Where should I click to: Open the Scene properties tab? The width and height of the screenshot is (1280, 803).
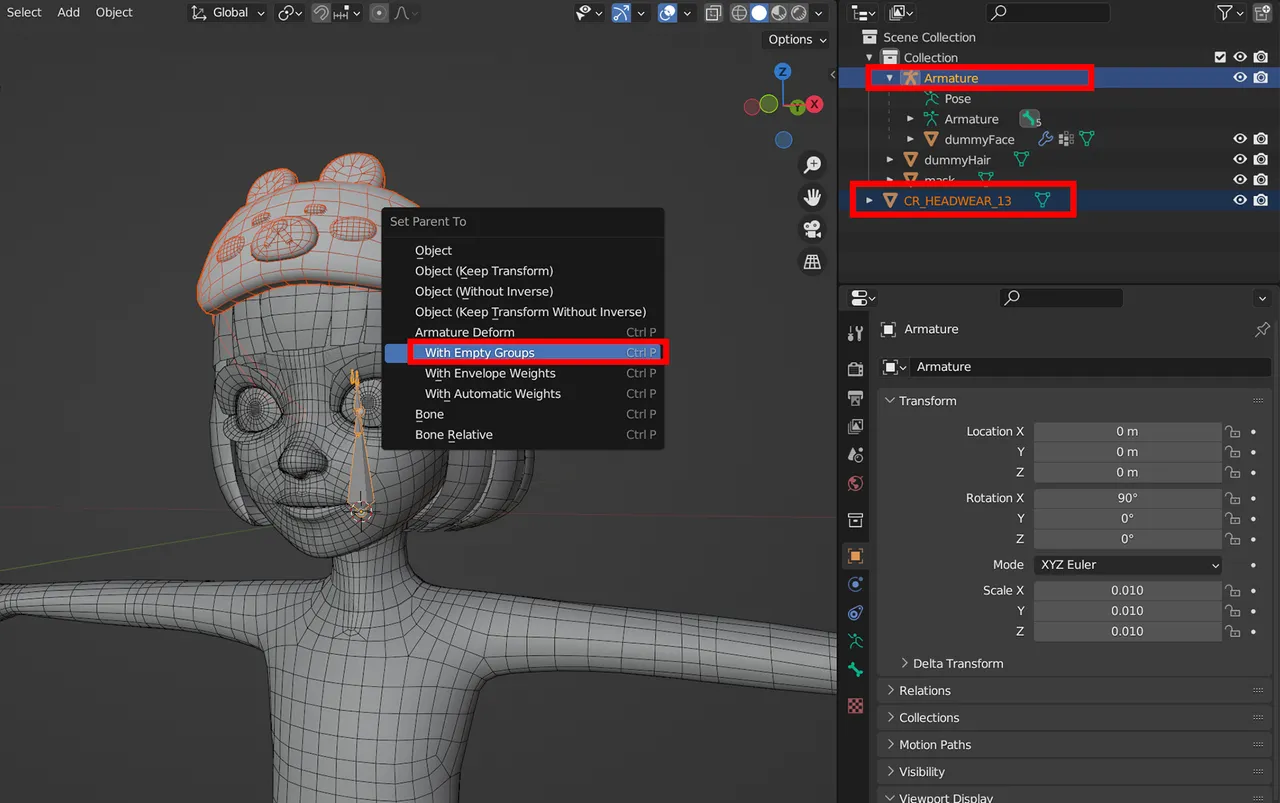[855, 455]
